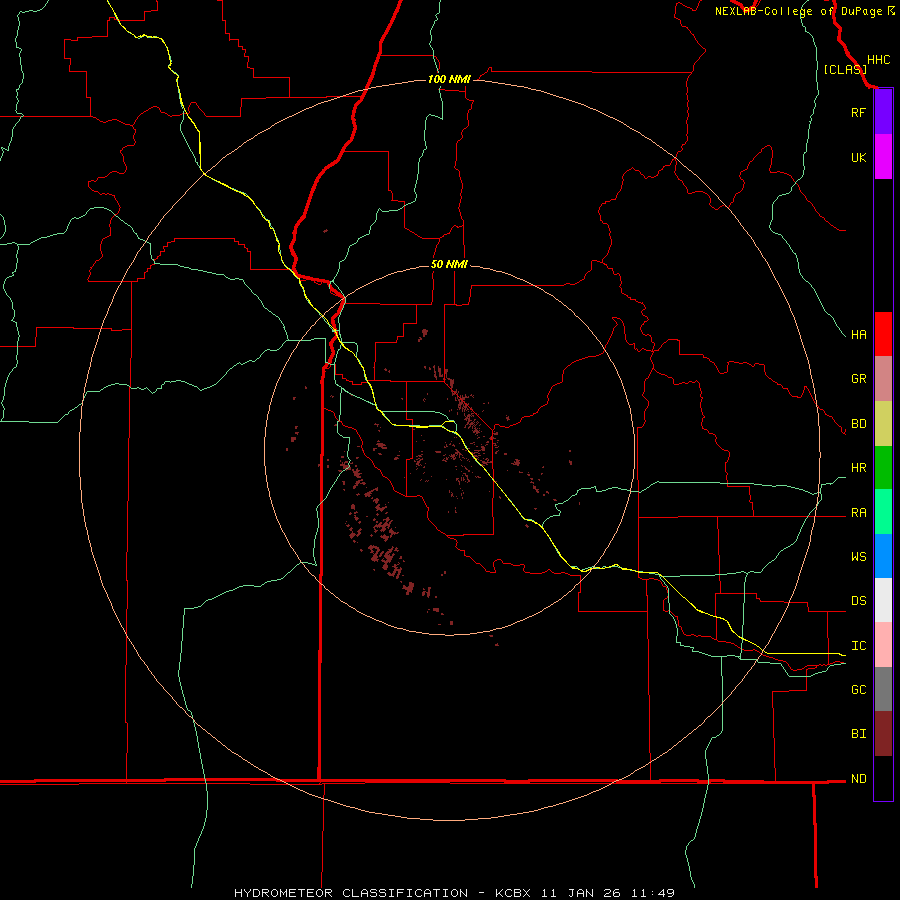Image resolution: width=900 pixels, height=900 pixels.
Task: Click the UK magenta legend swatch
Action: point(883,157)
